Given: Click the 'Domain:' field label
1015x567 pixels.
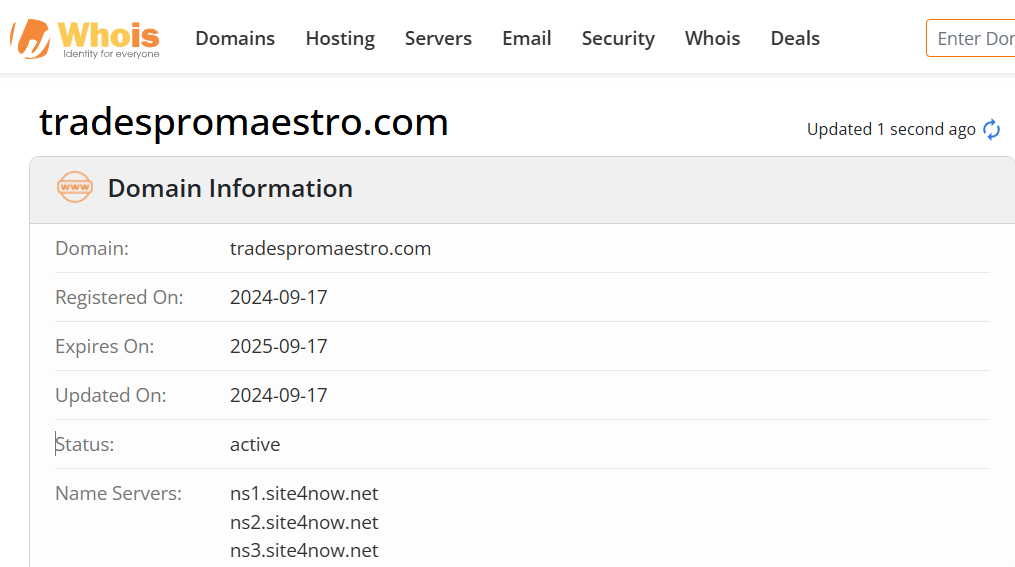Looking at the screenshot, I should coord(92,249).
